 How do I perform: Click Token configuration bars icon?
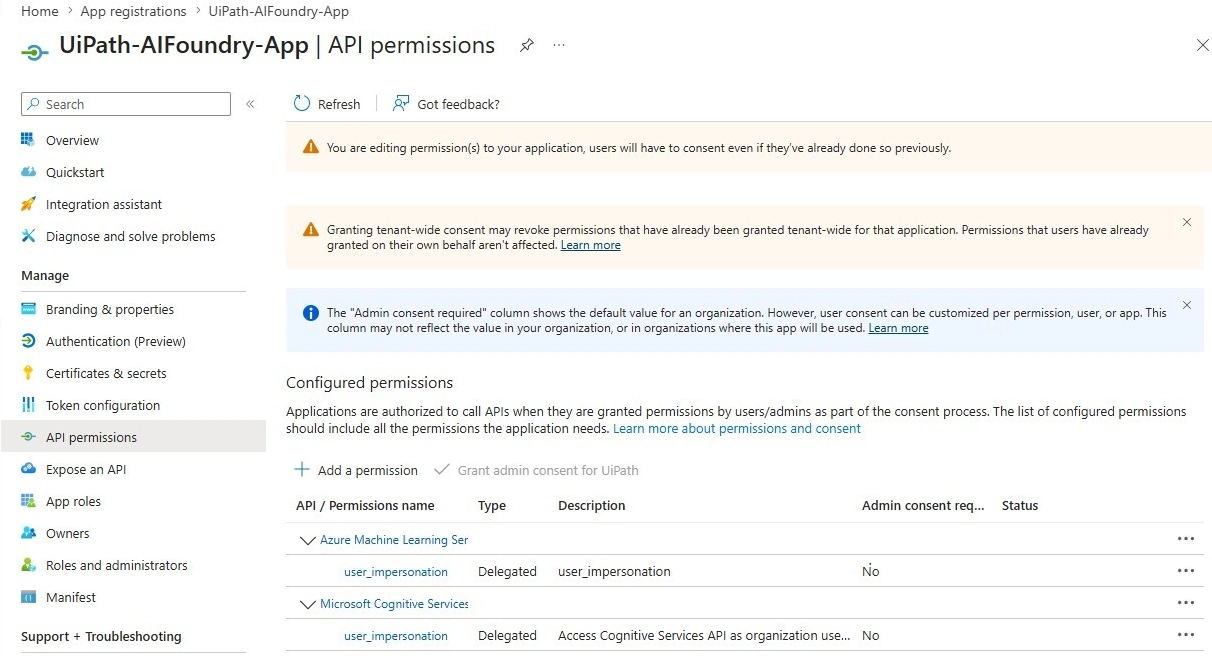[x=28, y=405]
